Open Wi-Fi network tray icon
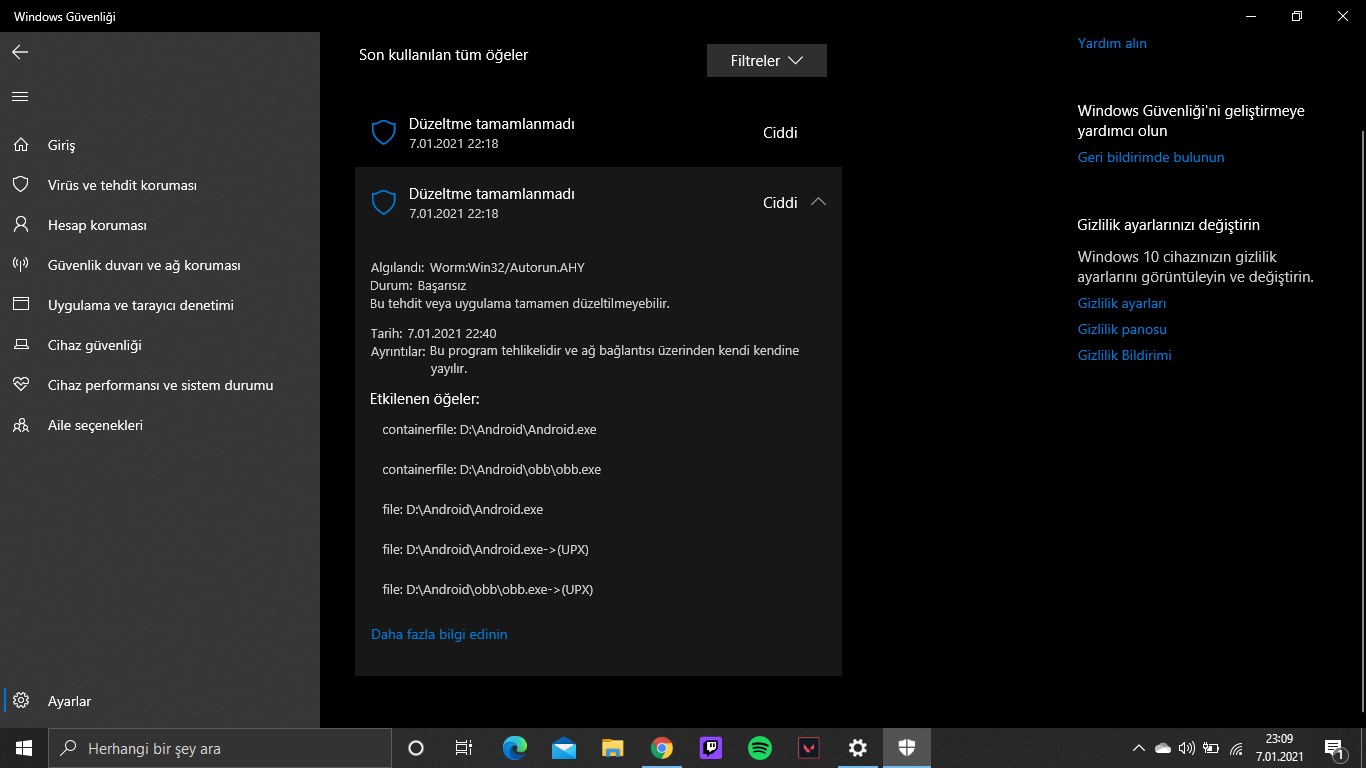 coord(1236,748)
